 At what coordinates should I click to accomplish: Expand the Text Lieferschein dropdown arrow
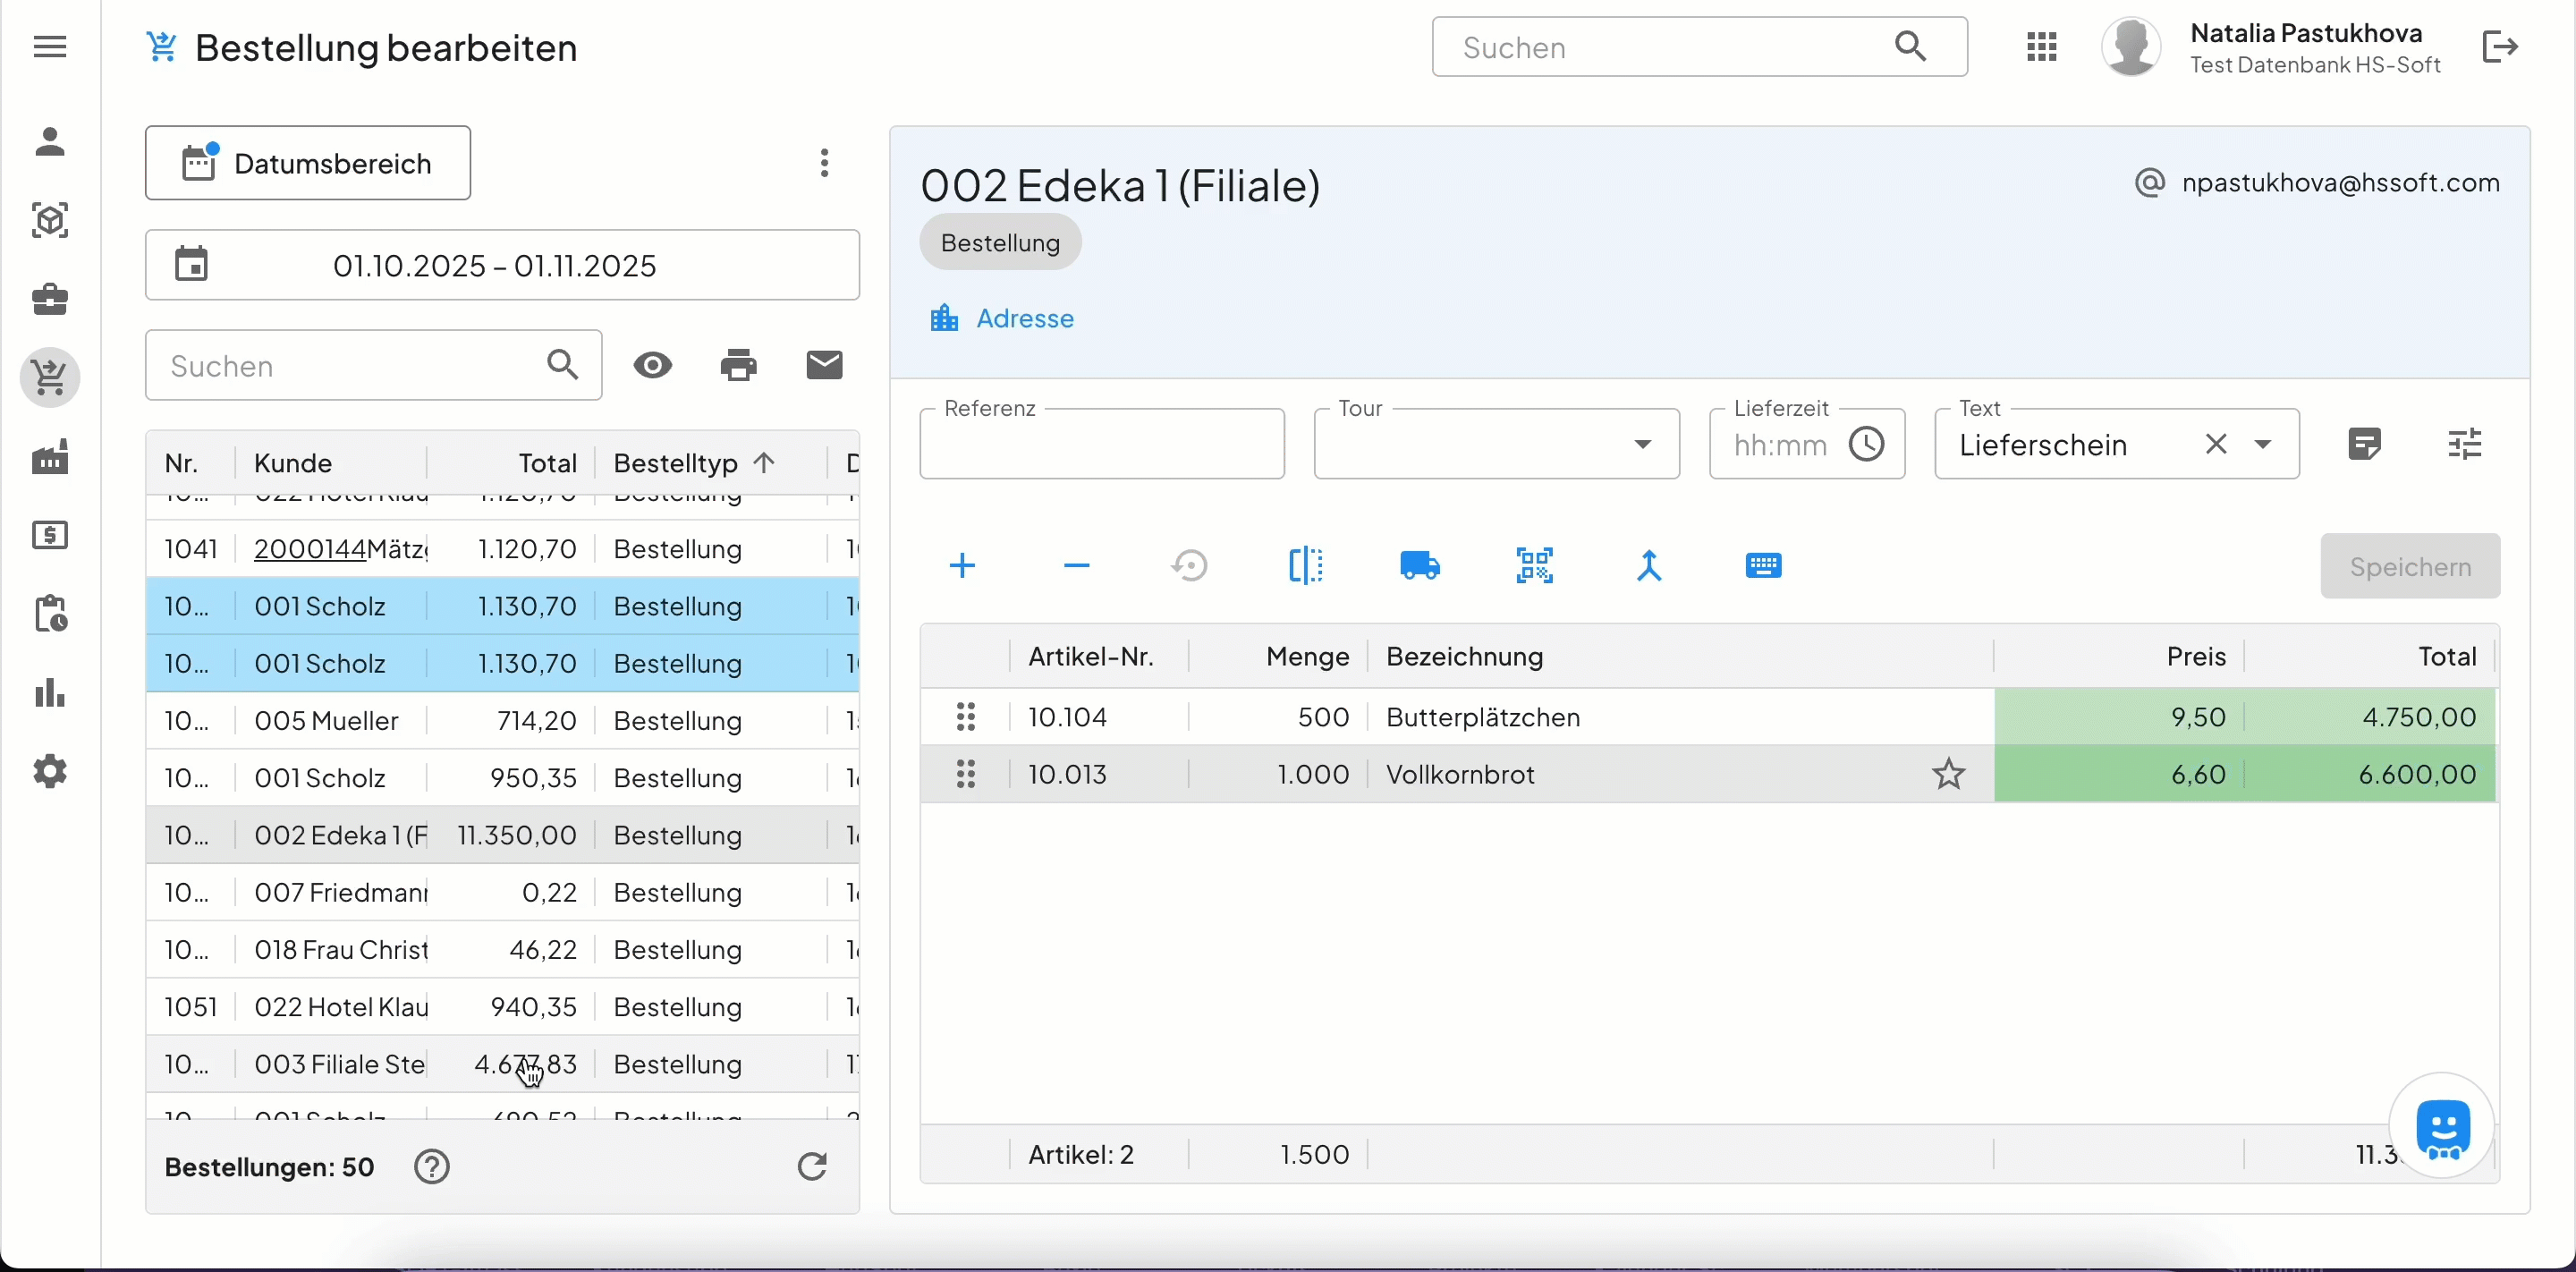(2263, 444)
